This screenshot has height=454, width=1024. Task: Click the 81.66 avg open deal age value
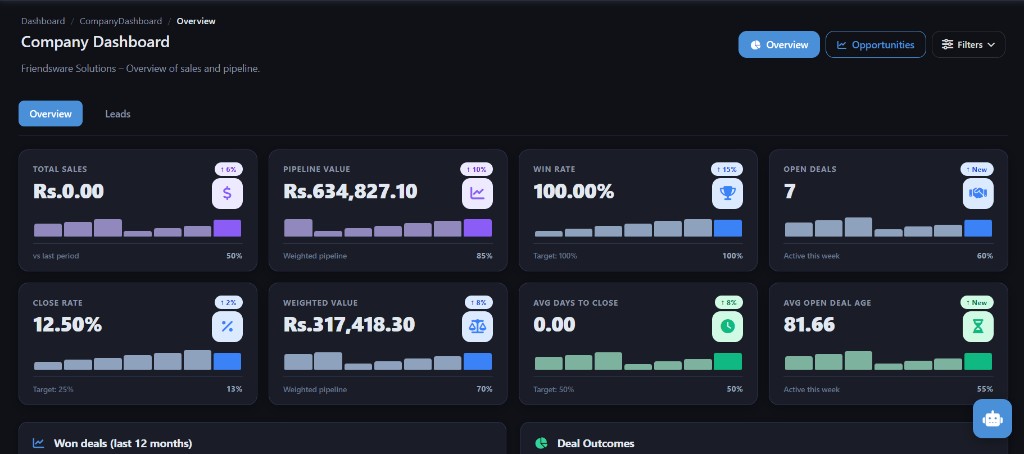pyautogui.click(x=809, y=325)
